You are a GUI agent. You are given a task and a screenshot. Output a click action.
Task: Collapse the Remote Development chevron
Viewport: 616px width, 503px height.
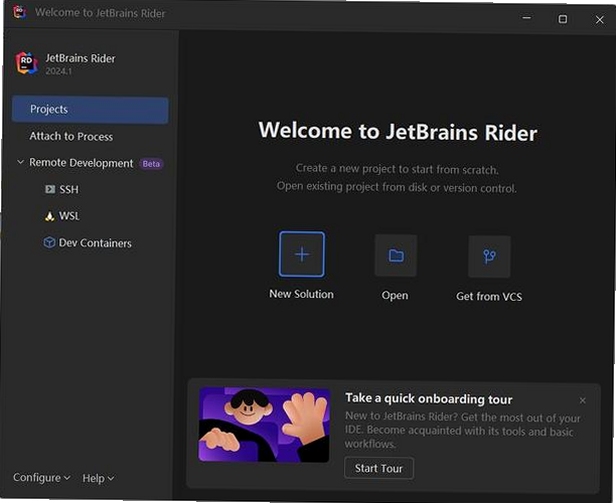pyautogui.click(x=20, y=162)
